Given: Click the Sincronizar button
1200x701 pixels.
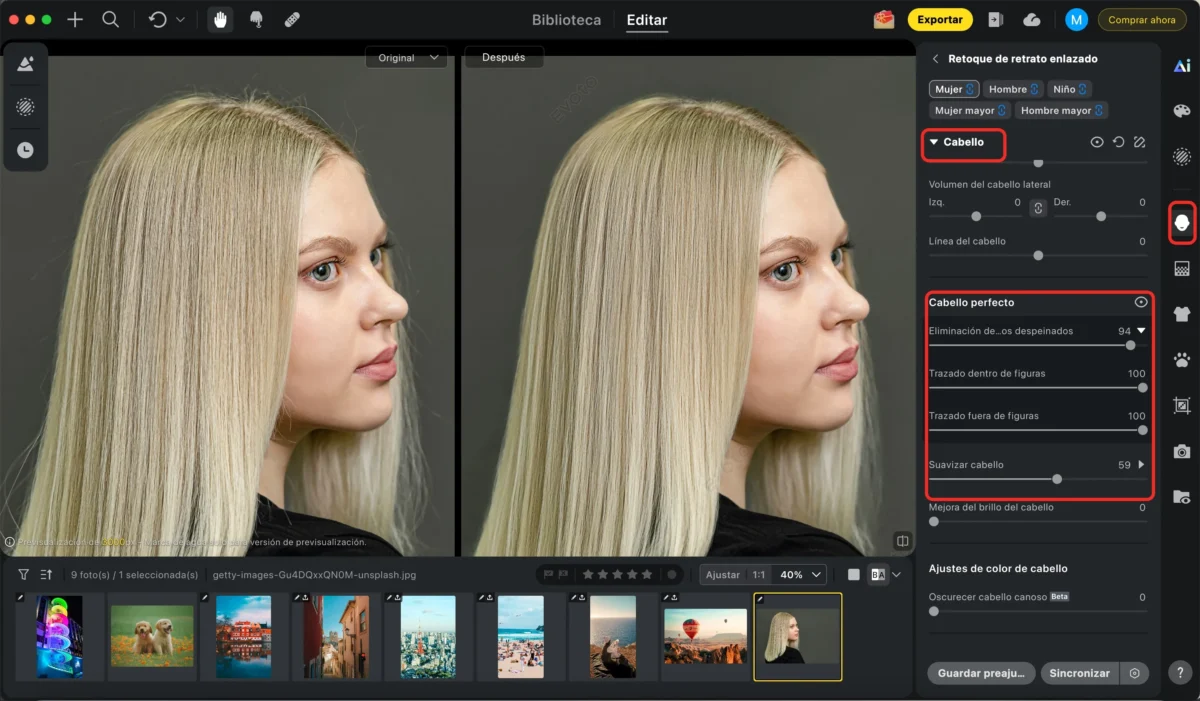Looking at the screenshot, I should [x=1079, y=673].
